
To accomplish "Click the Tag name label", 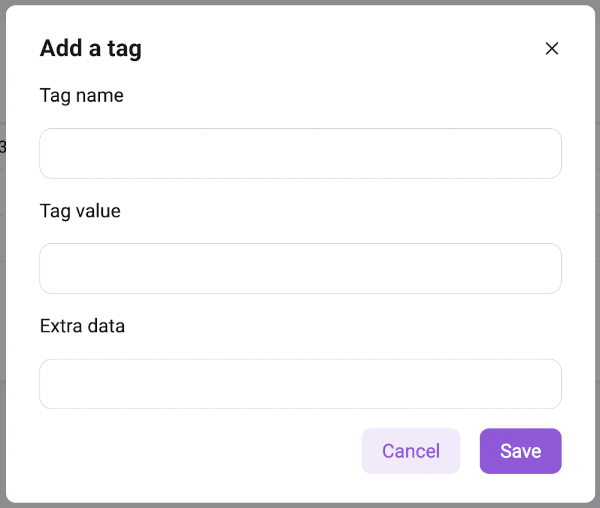I will [82, 96].
